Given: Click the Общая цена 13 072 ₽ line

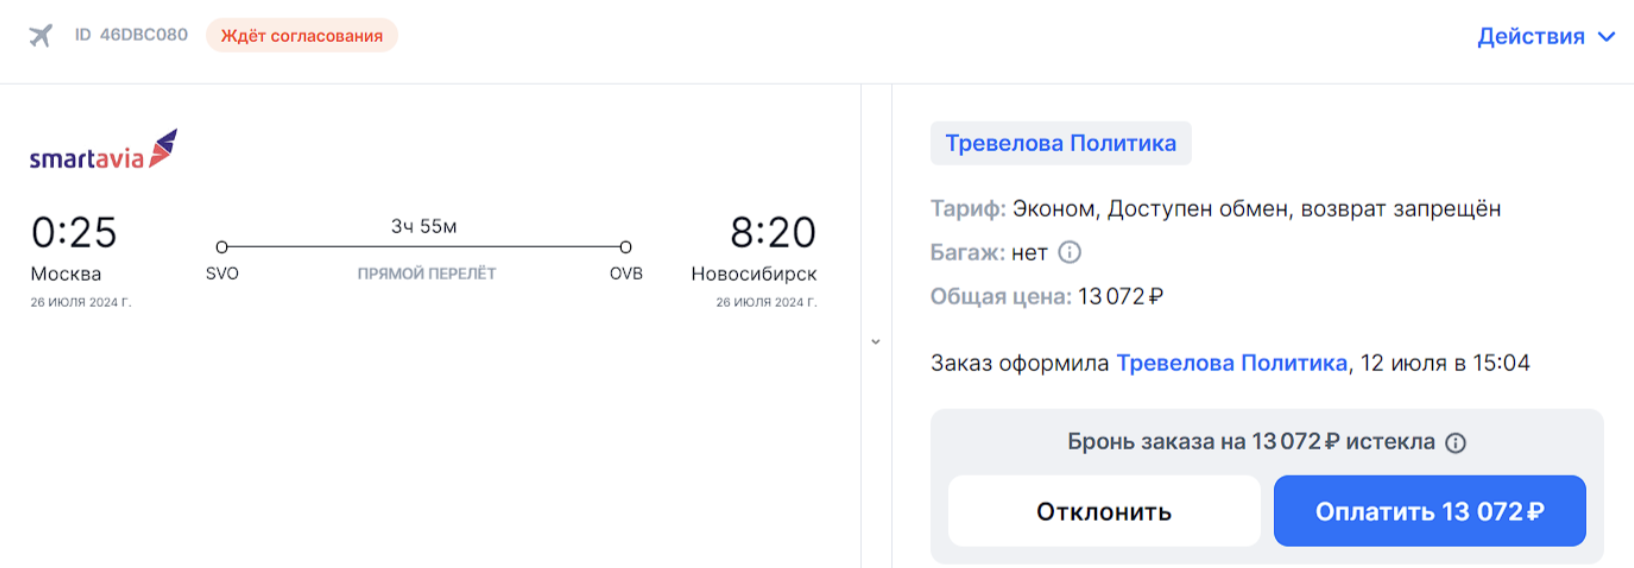Looking at the screenshot, I should coord(1047,297).
